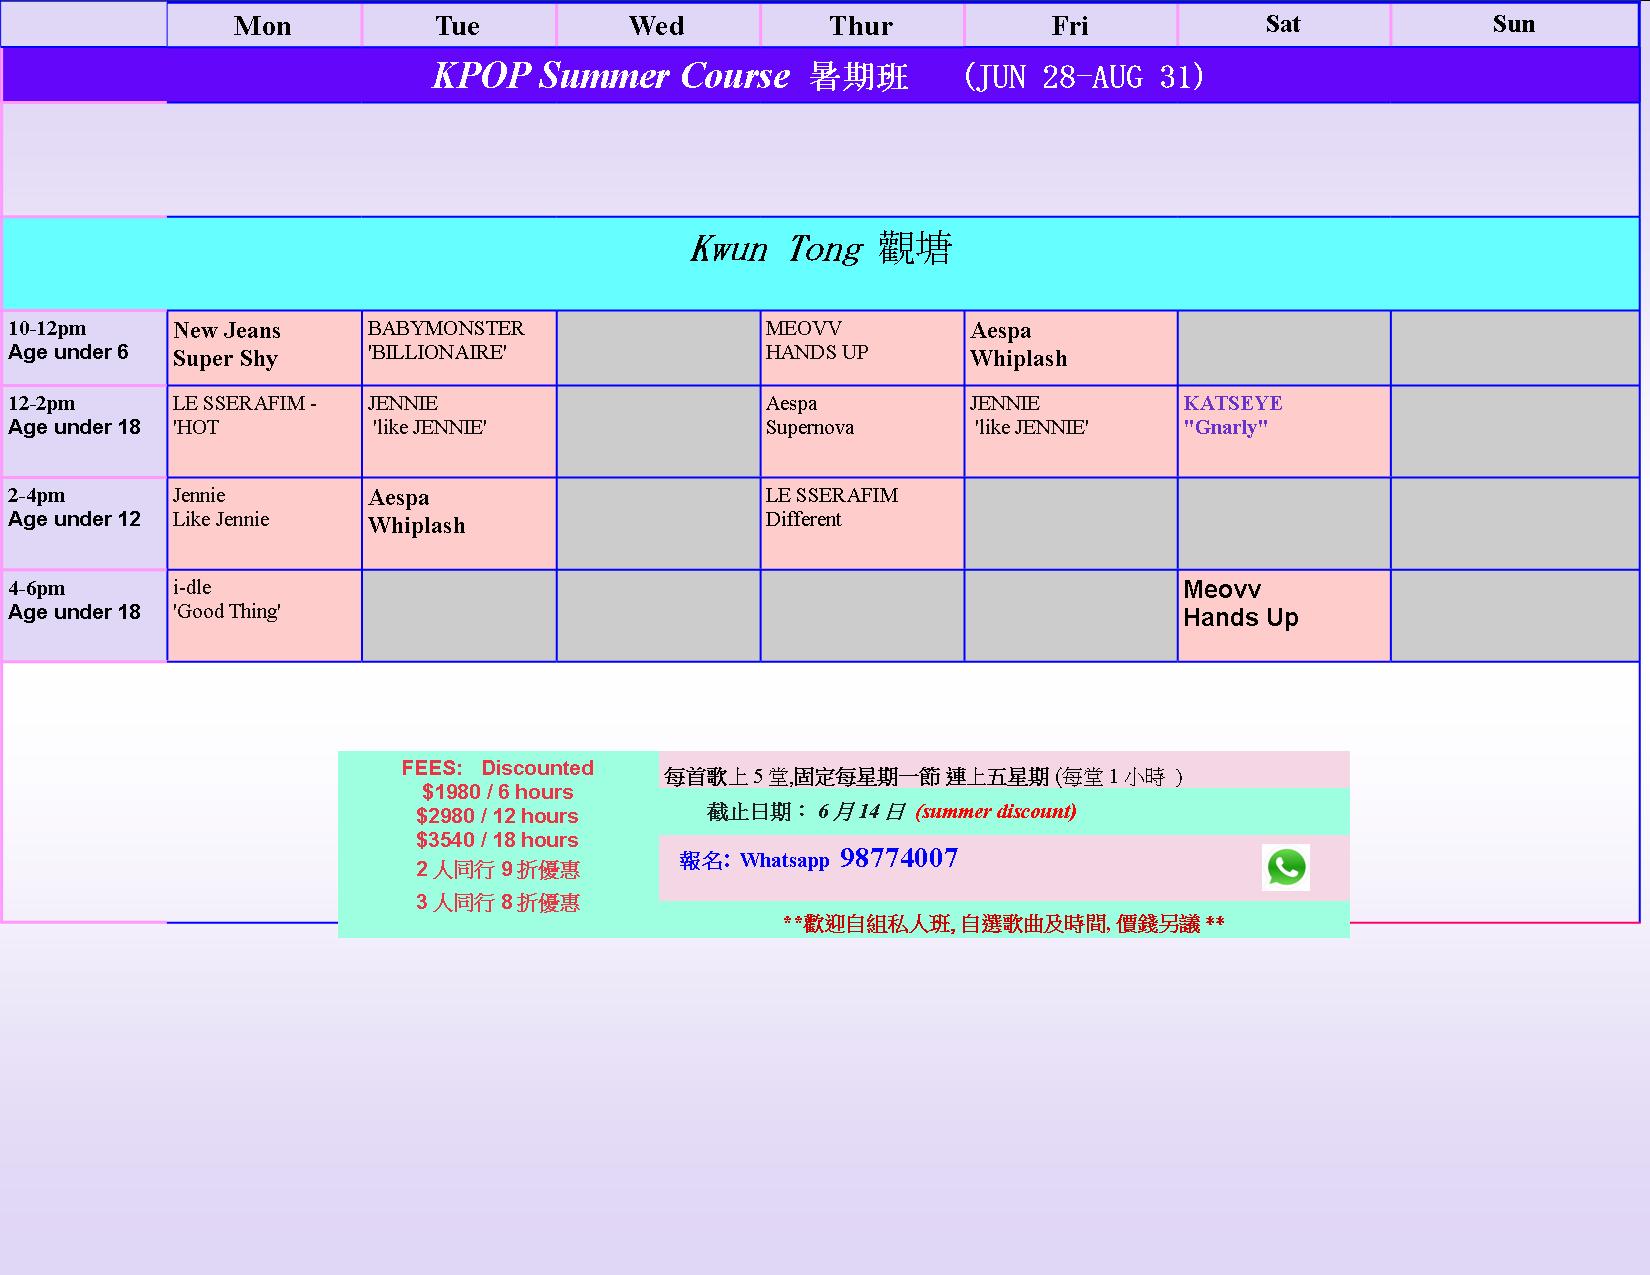Screen dimensions: 1650x1275
Task: Click the 12-2pm Age under 18 row label
Action: point(84,431)
